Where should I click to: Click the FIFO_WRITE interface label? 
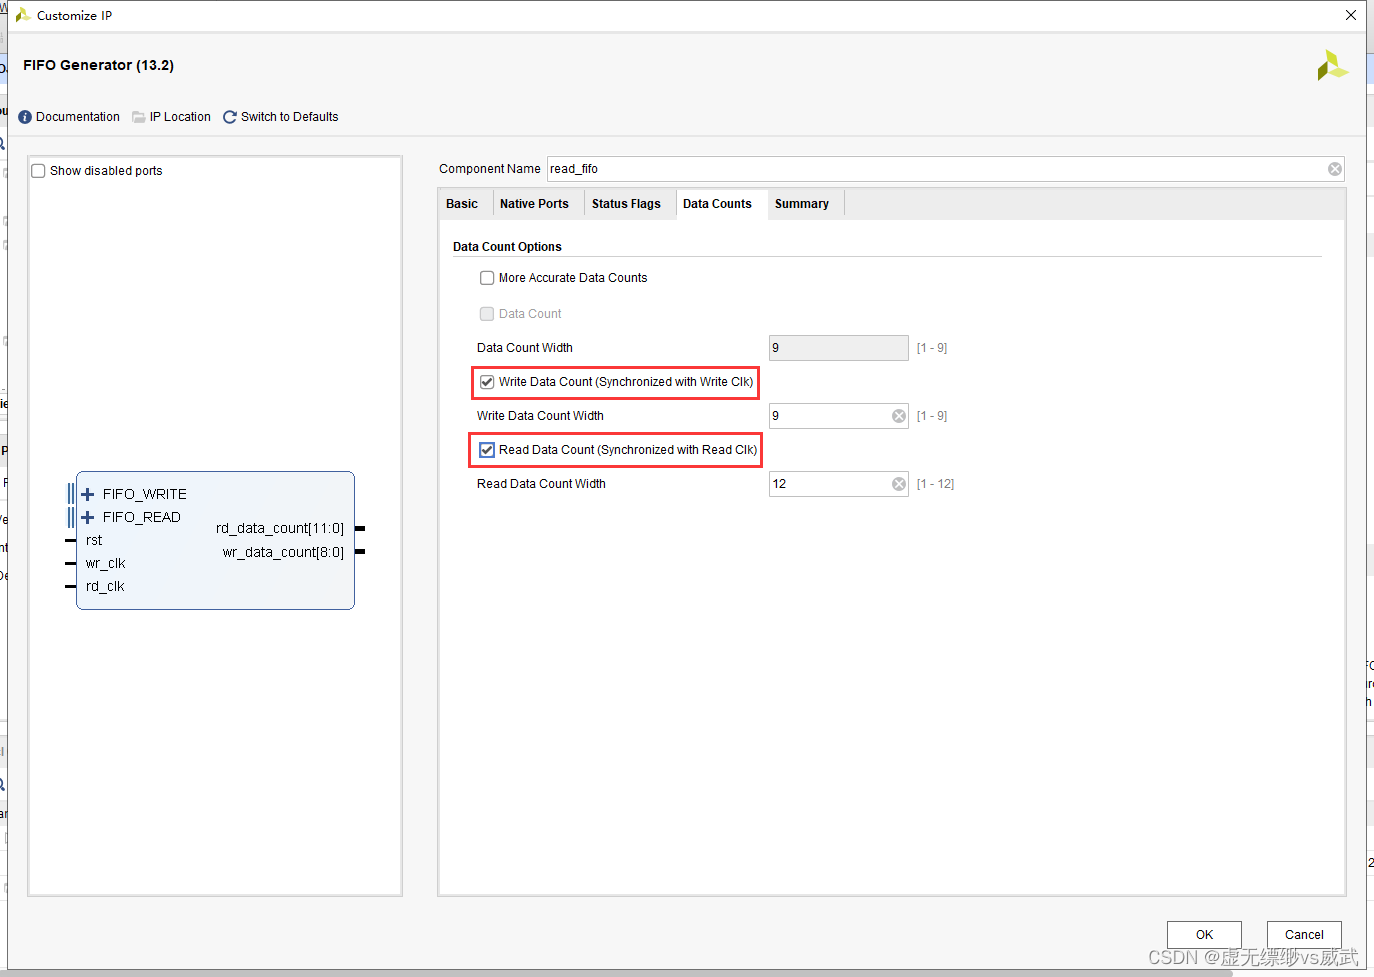145,494
